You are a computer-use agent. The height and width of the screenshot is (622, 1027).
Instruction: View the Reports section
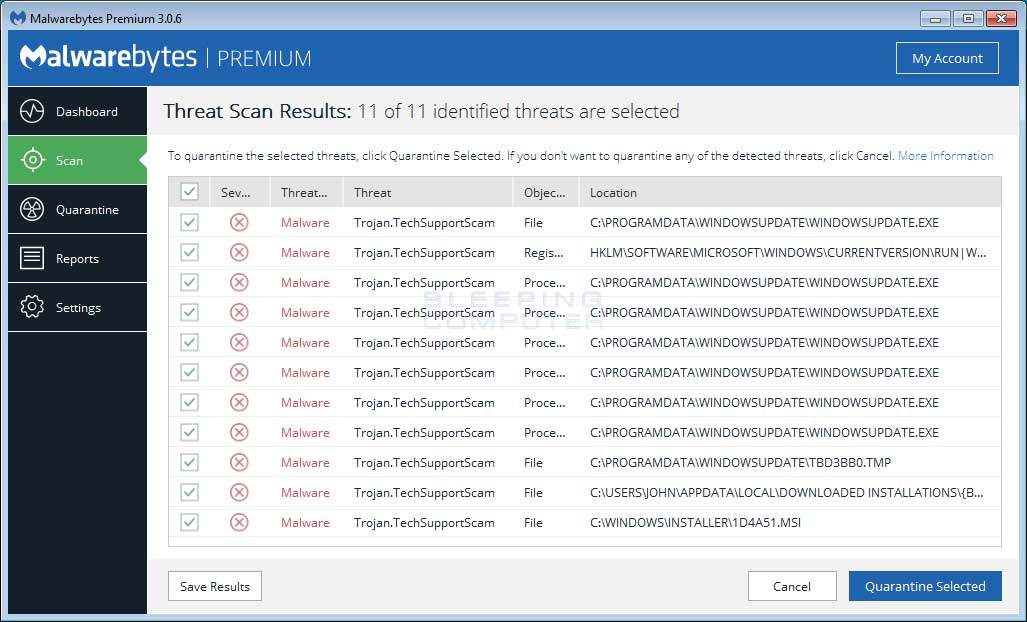pos(77,258)
